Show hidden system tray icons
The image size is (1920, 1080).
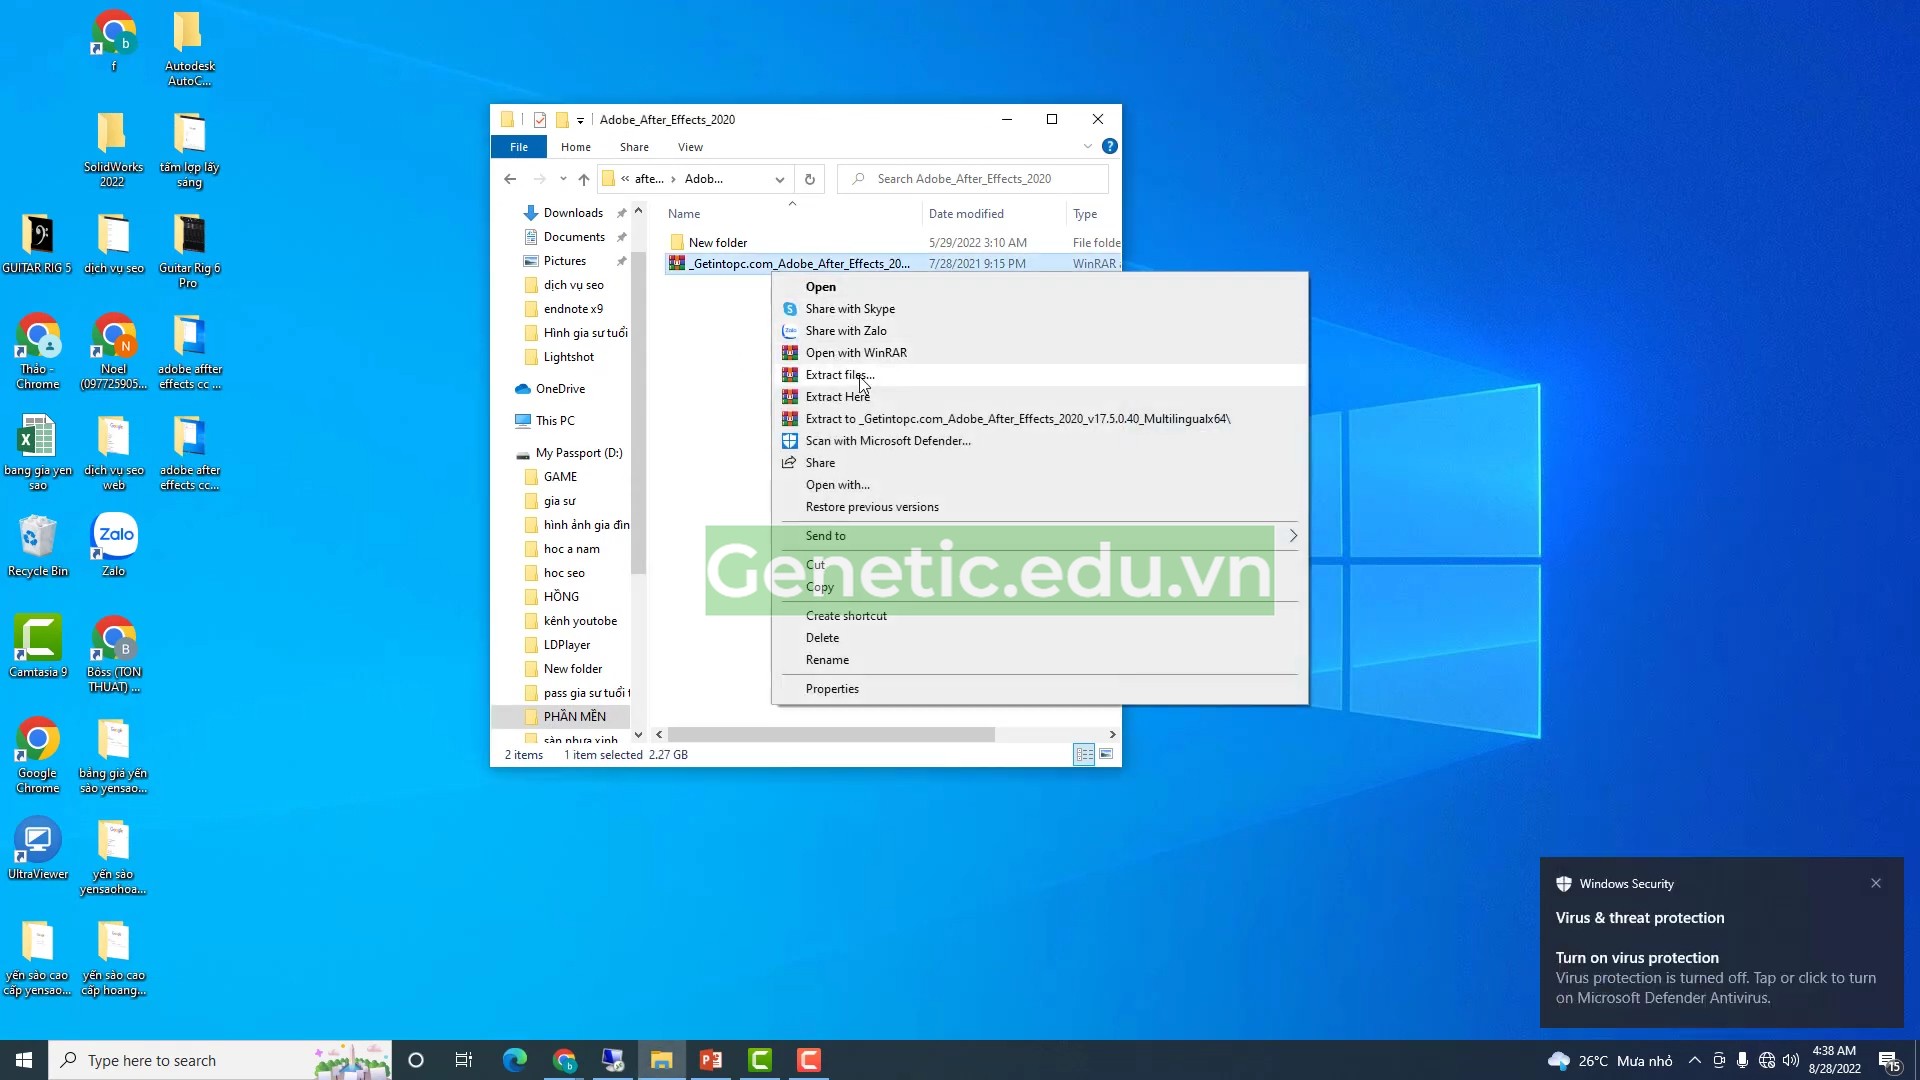pos(1694,1060)
